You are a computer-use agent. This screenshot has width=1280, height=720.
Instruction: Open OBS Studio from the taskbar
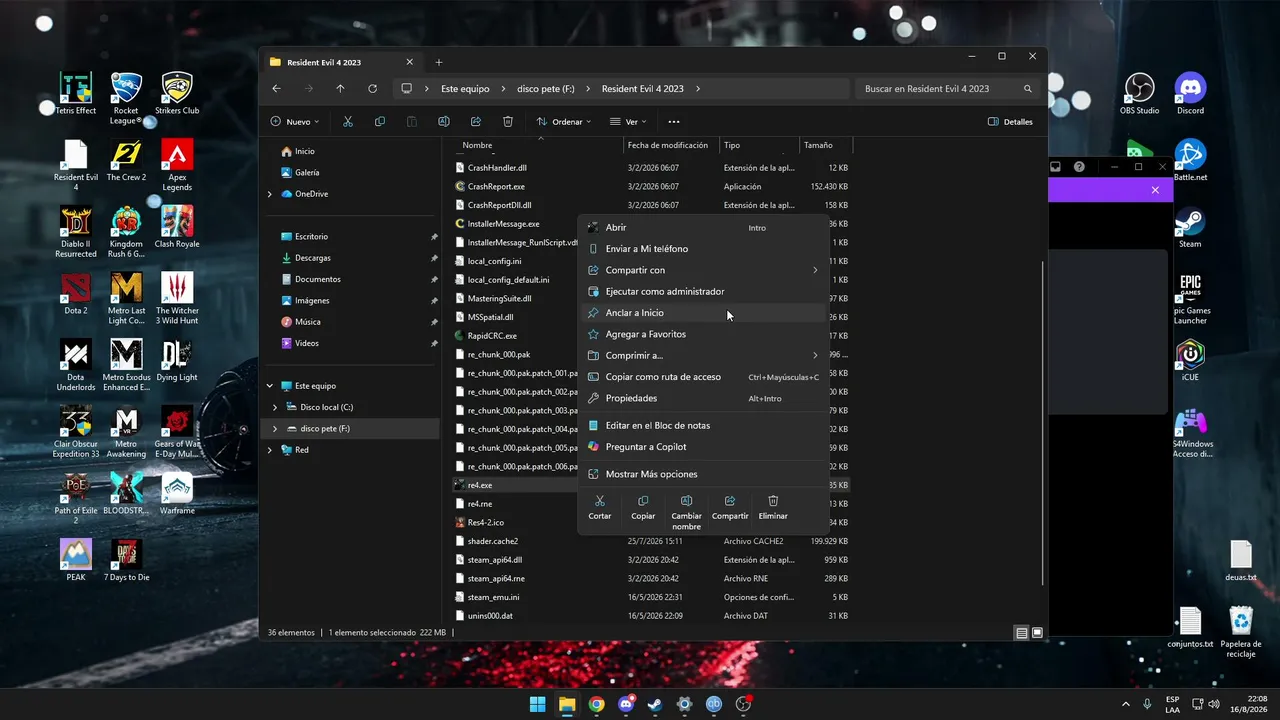(x=743, y=704)
